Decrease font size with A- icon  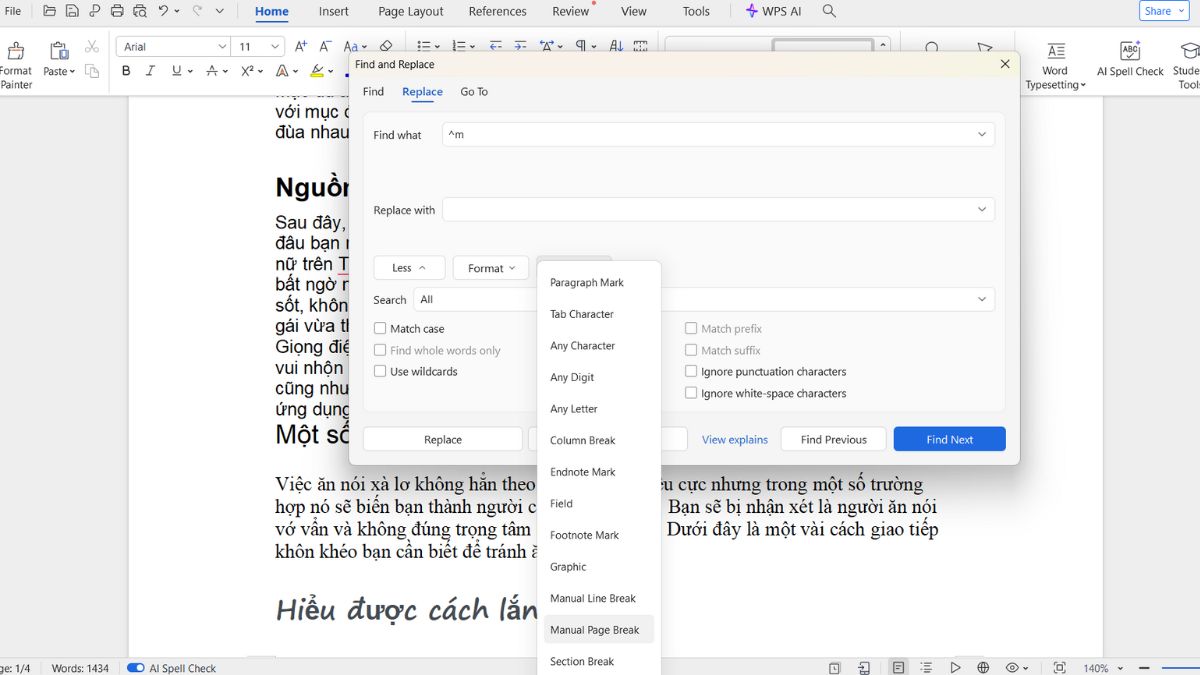(326, 46)
